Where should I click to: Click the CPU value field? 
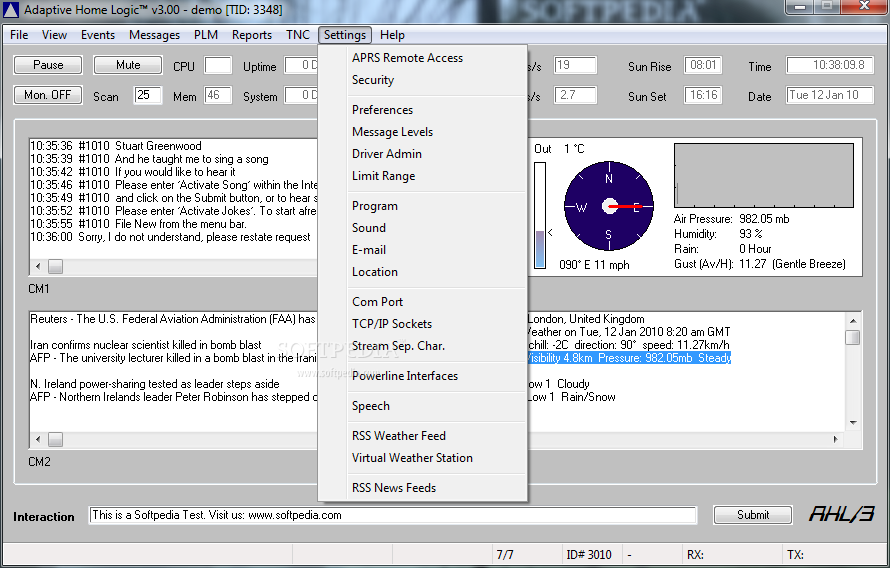pos(218,65)
